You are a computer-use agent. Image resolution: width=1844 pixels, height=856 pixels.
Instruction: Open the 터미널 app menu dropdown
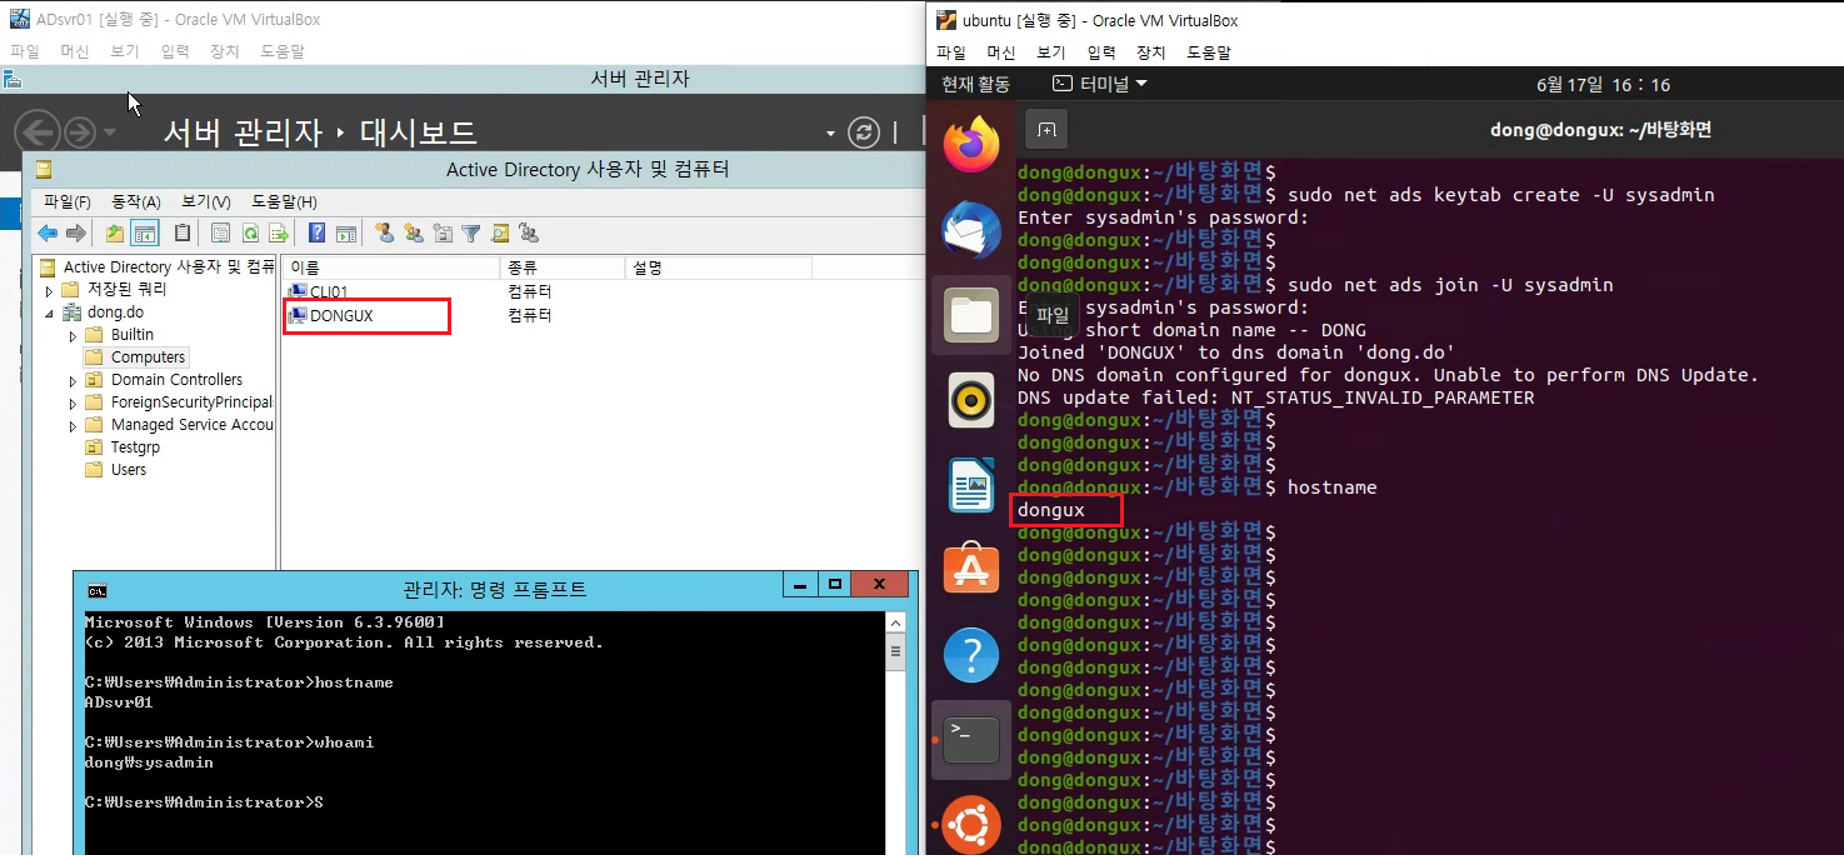coord(1100,84)
